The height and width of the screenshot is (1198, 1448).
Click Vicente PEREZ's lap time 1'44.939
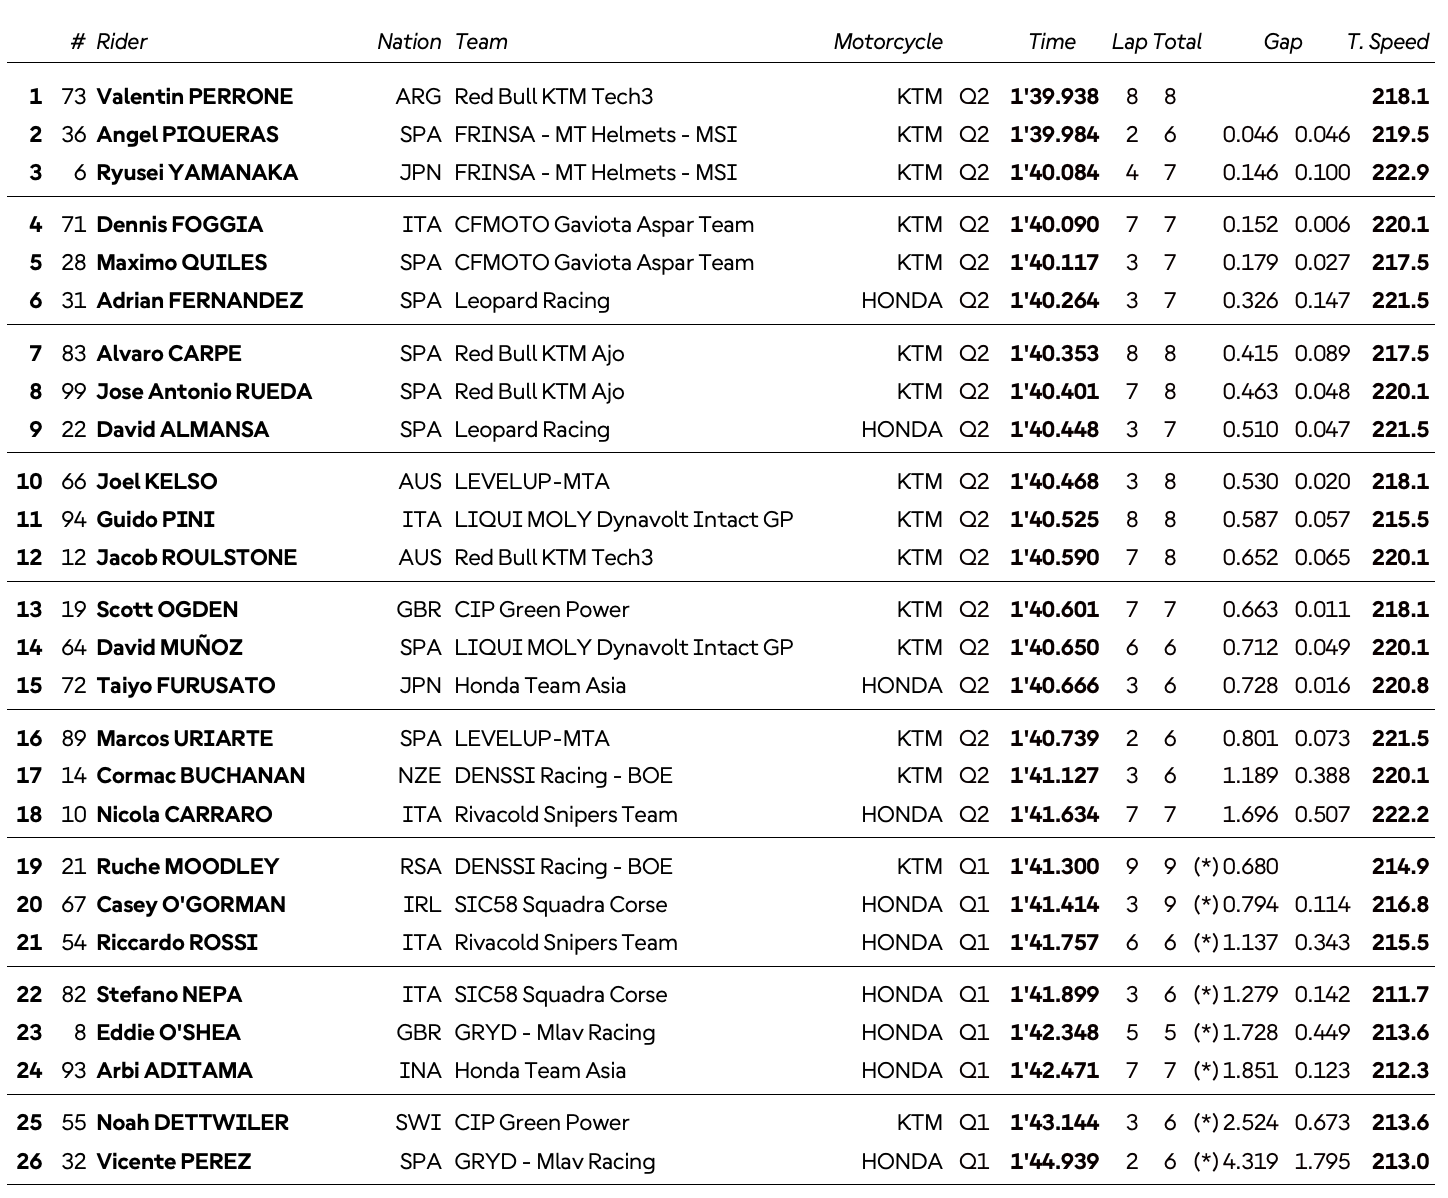tap(1054, 1162)
